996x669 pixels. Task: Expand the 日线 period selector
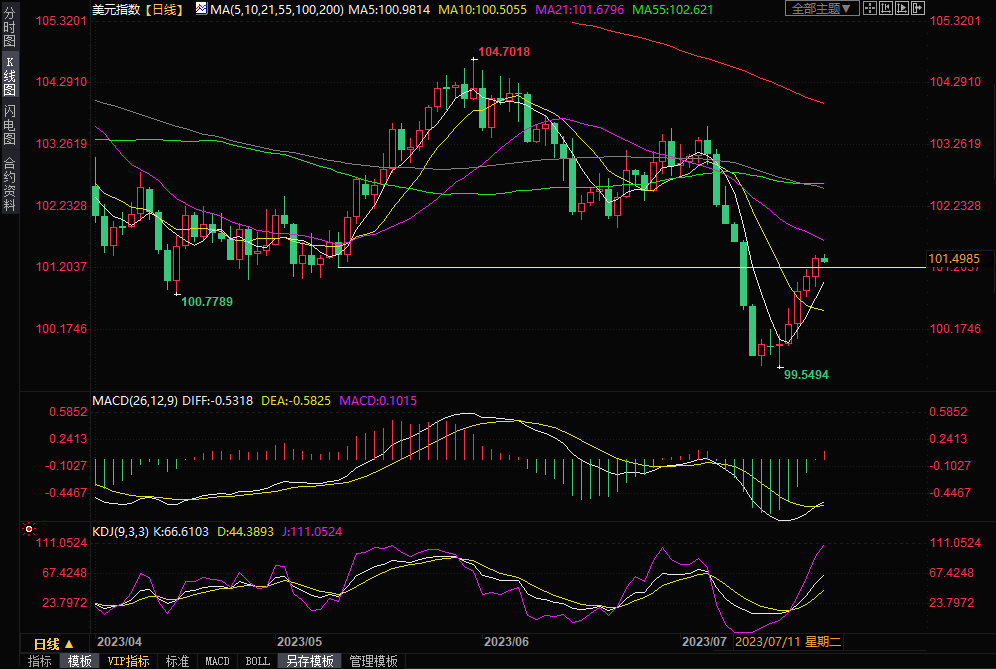tap(53, 644)
